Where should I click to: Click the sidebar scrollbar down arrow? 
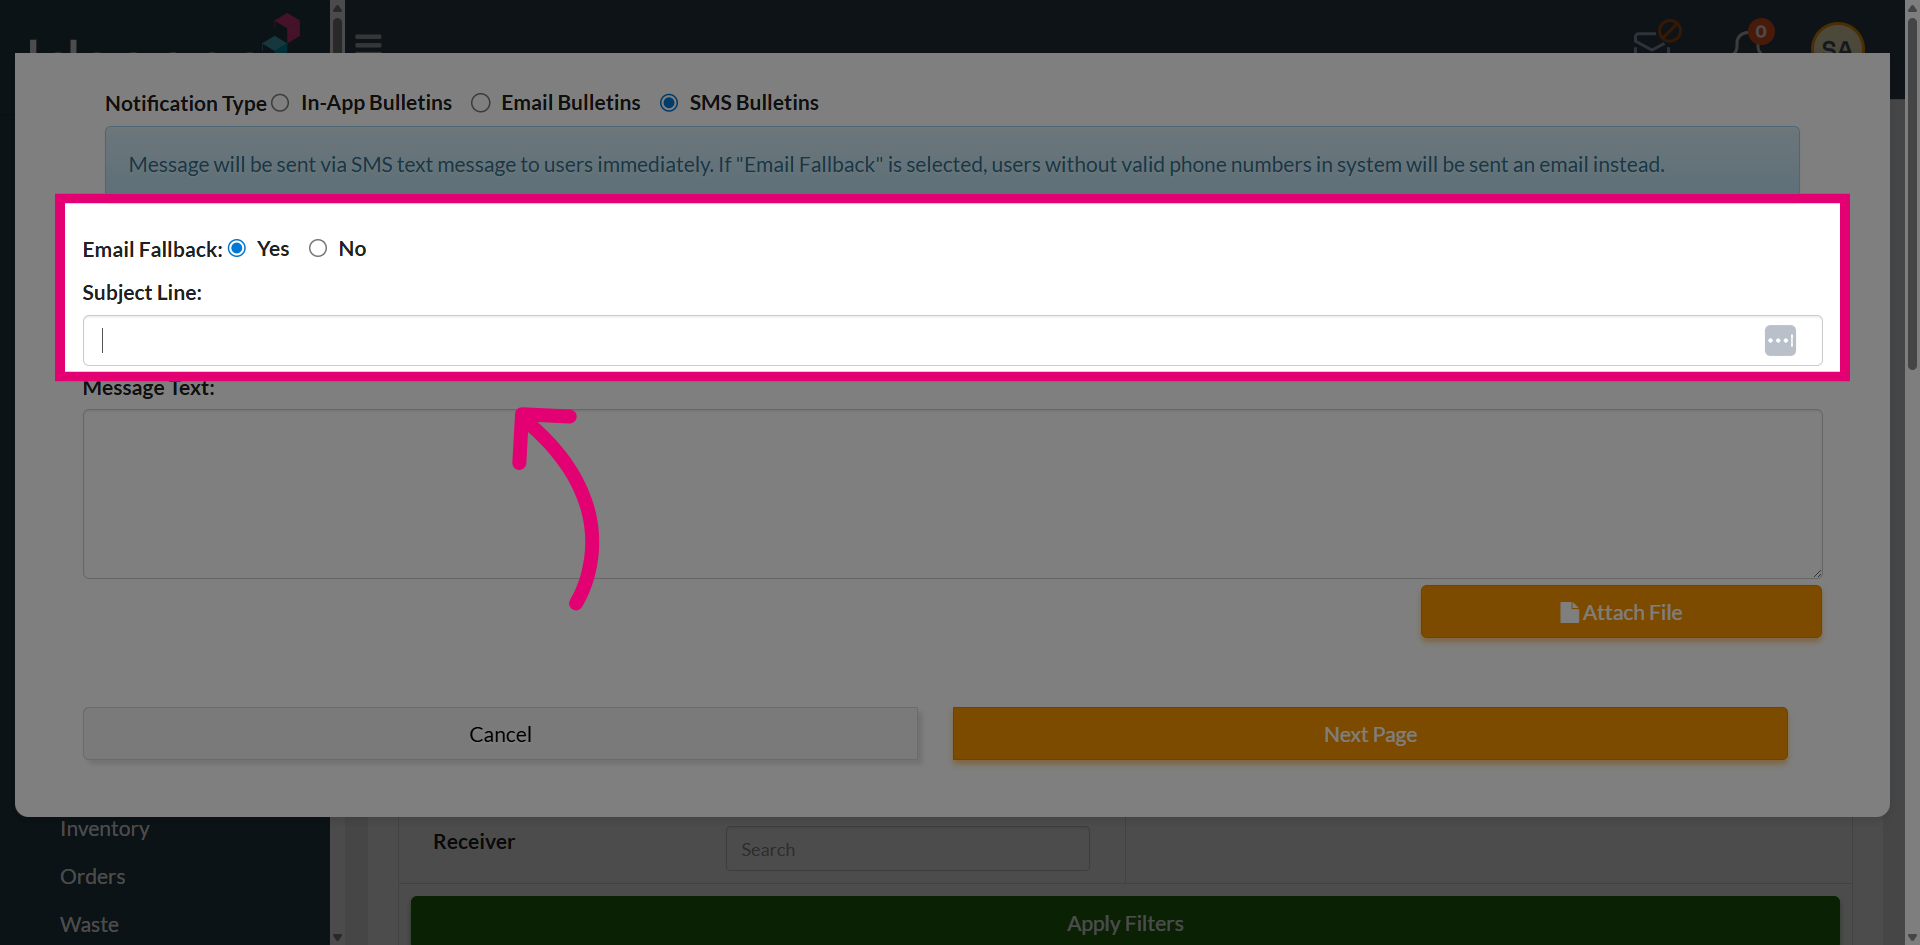coord(337,937)
